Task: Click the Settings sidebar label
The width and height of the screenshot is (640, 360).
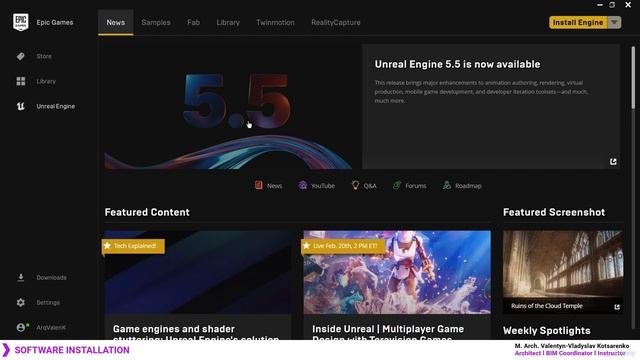Action: 48,302
